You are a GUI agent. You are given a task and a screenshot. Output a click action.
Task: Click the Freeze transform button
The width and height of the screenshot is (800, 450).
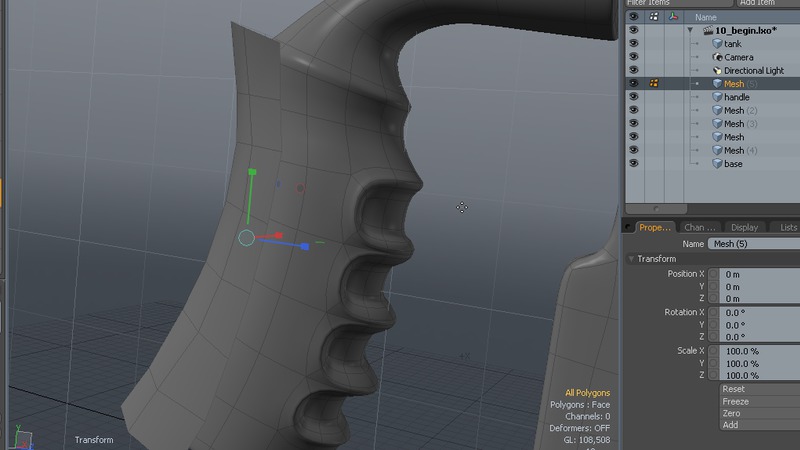[x=760, y=402]
